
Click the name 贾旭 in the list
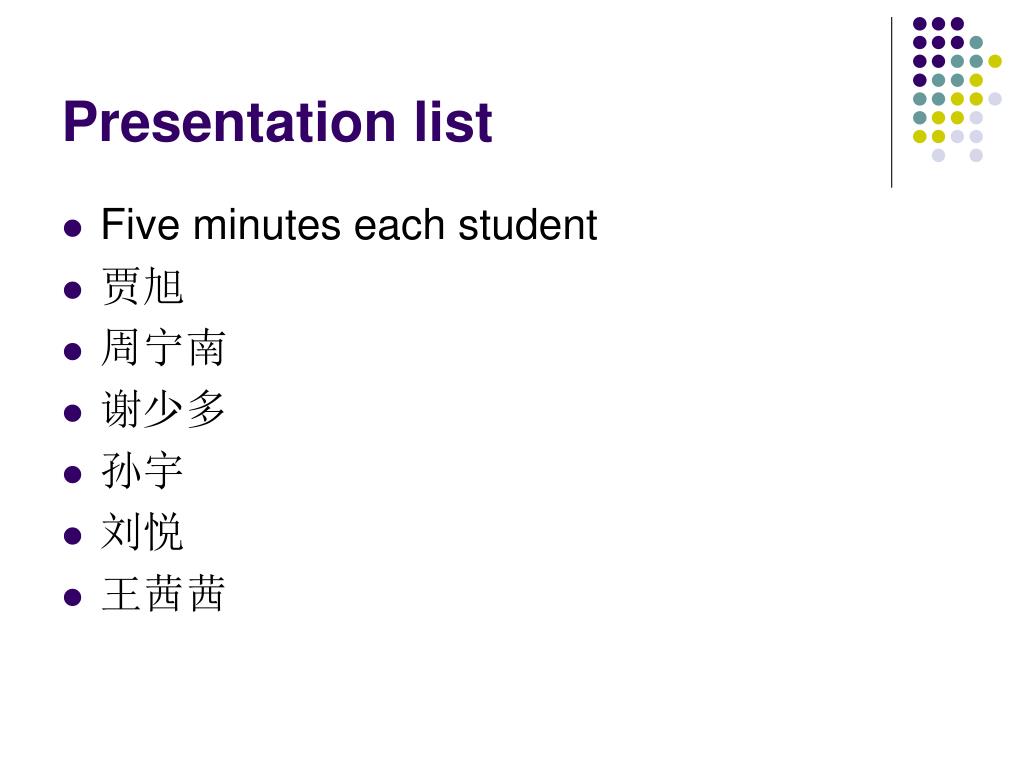142,286
